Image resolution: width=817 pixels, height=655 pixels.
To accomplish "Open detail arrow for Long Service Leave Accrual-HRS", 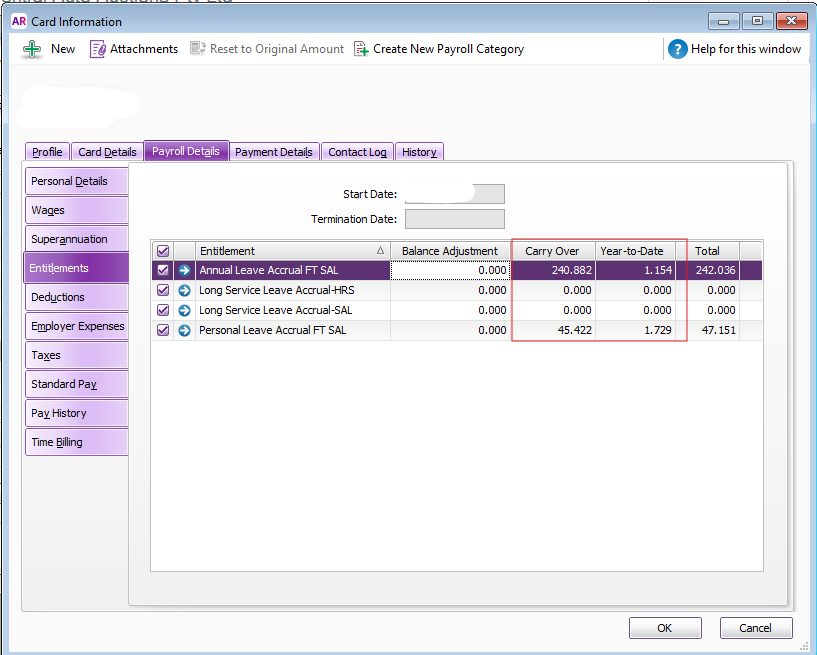I will pyautogui.click(x=184, y=290).
